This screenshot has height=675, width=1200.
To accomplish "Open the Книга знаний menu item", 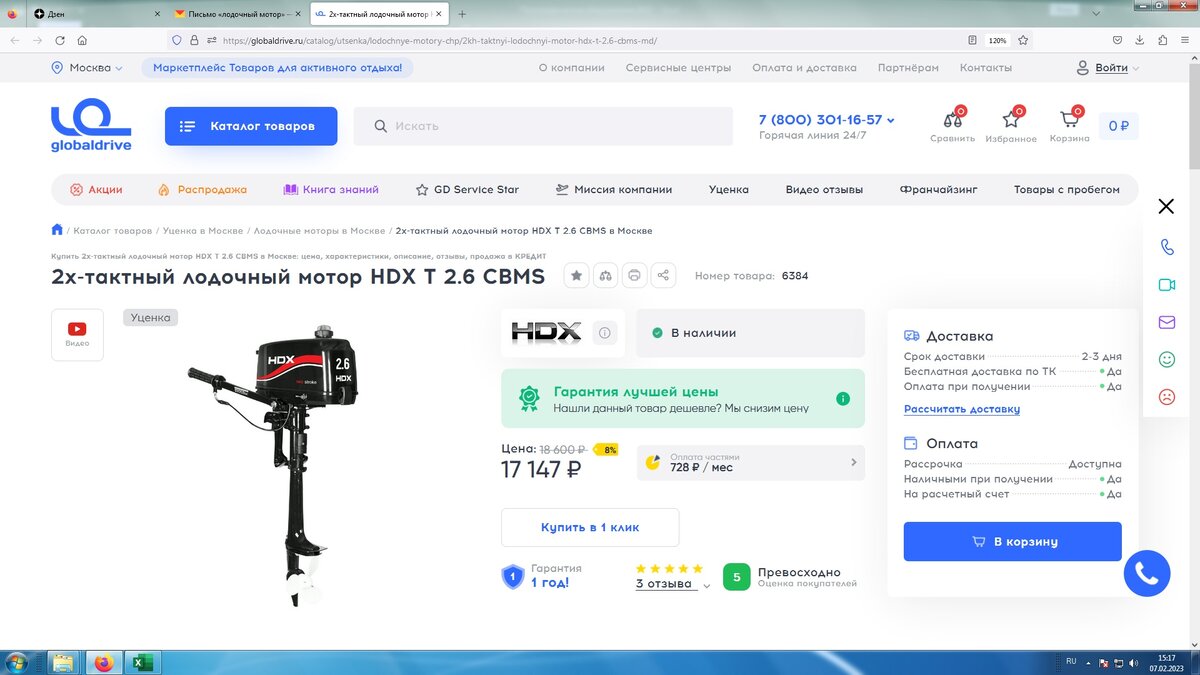I will 331,189.
